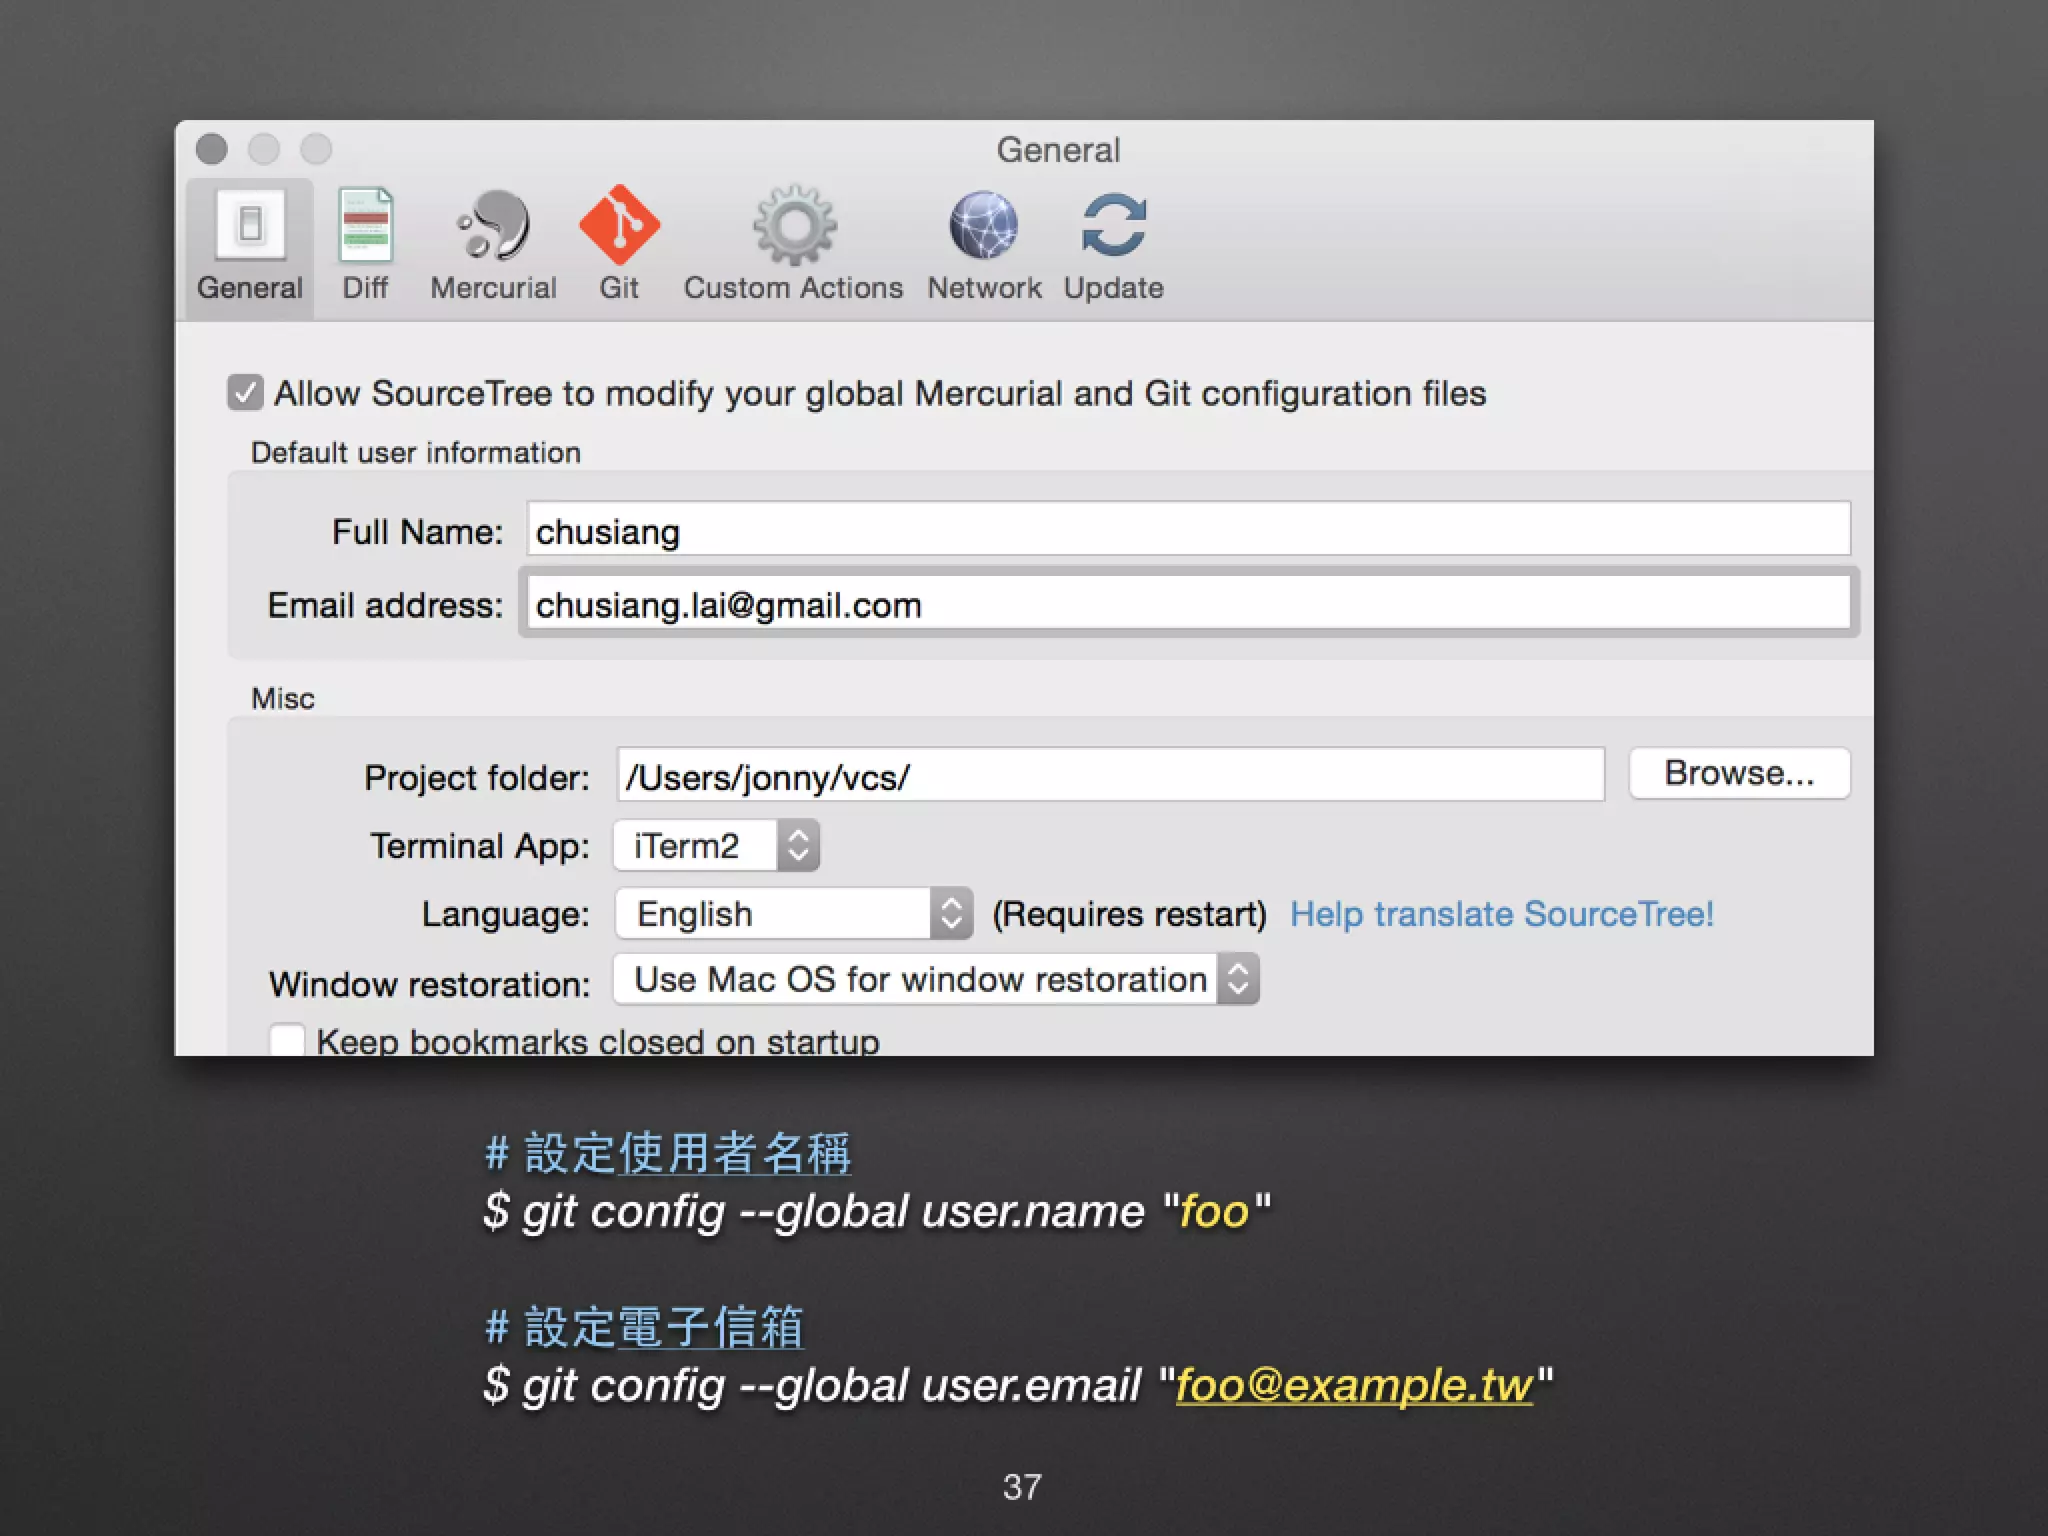Viewport: 2048px width, 1536px height.
Task: Click the foo@example.tw email link
Action: (x=1354, y=1386)
